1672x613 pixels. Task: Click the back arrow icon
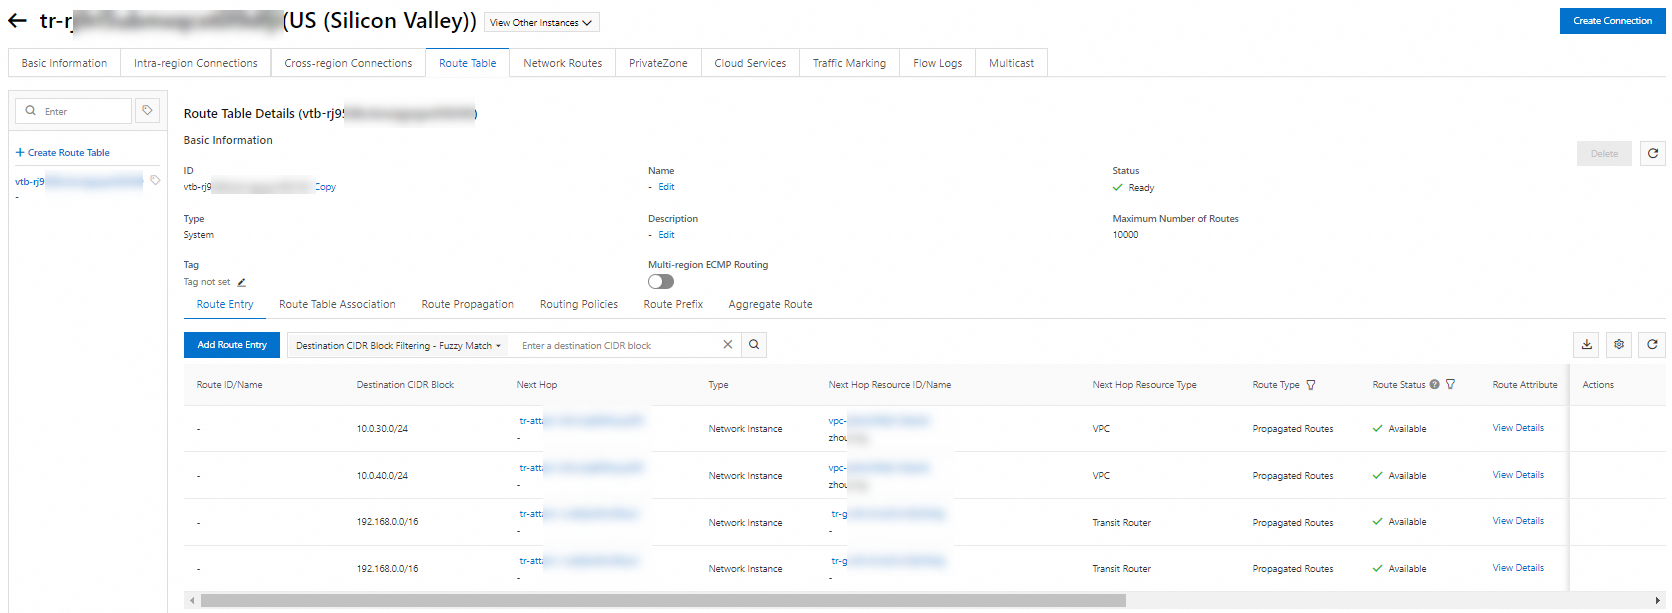tap(17, 20)
